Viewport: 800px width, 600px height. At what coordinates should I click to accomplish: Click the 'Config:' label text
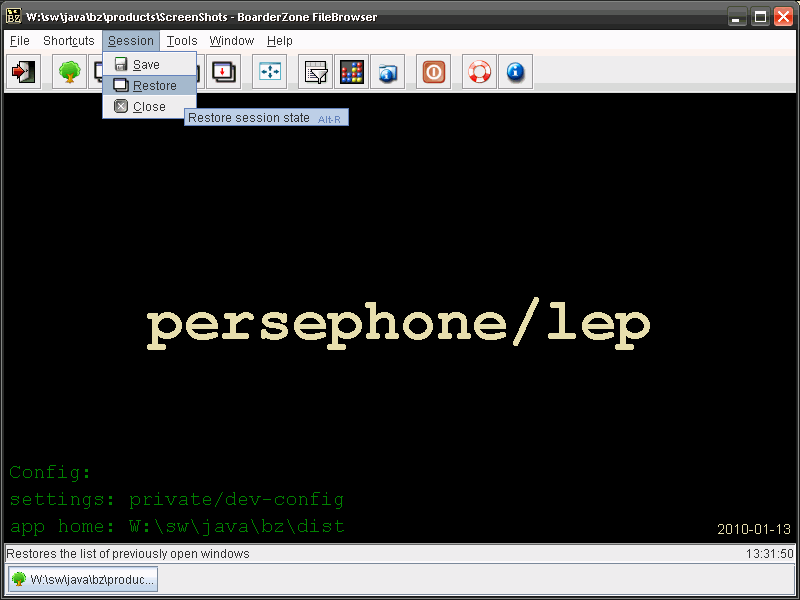(x=49, y=473)
